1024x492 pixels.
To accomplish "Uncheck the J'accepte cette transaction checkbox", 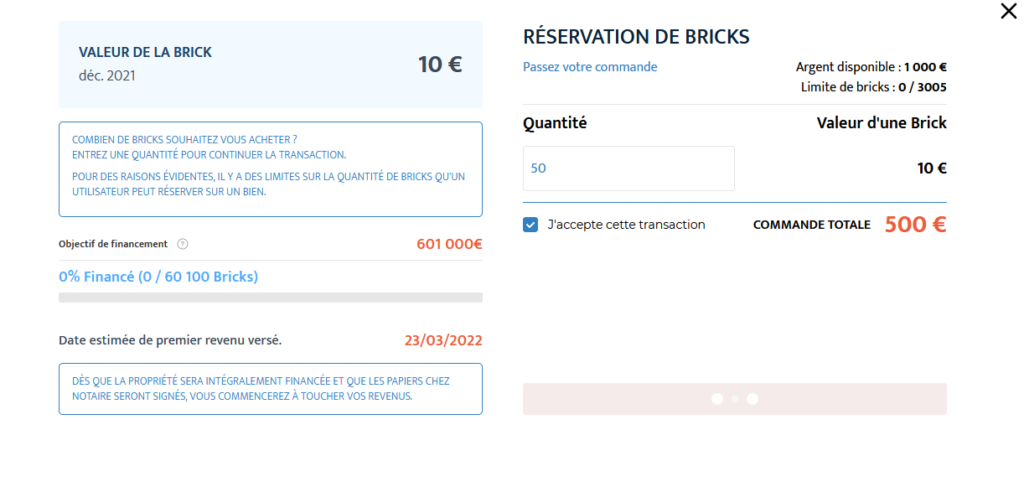I will 530,225.
